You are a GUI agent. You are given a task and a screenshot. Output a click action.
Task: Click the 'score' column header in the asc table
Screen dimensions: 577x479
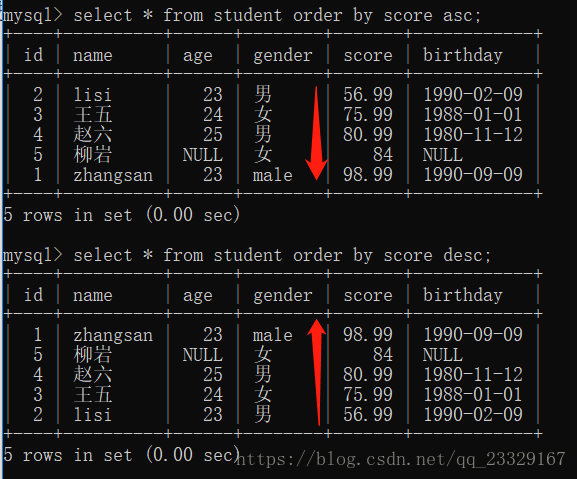[368, 56]
